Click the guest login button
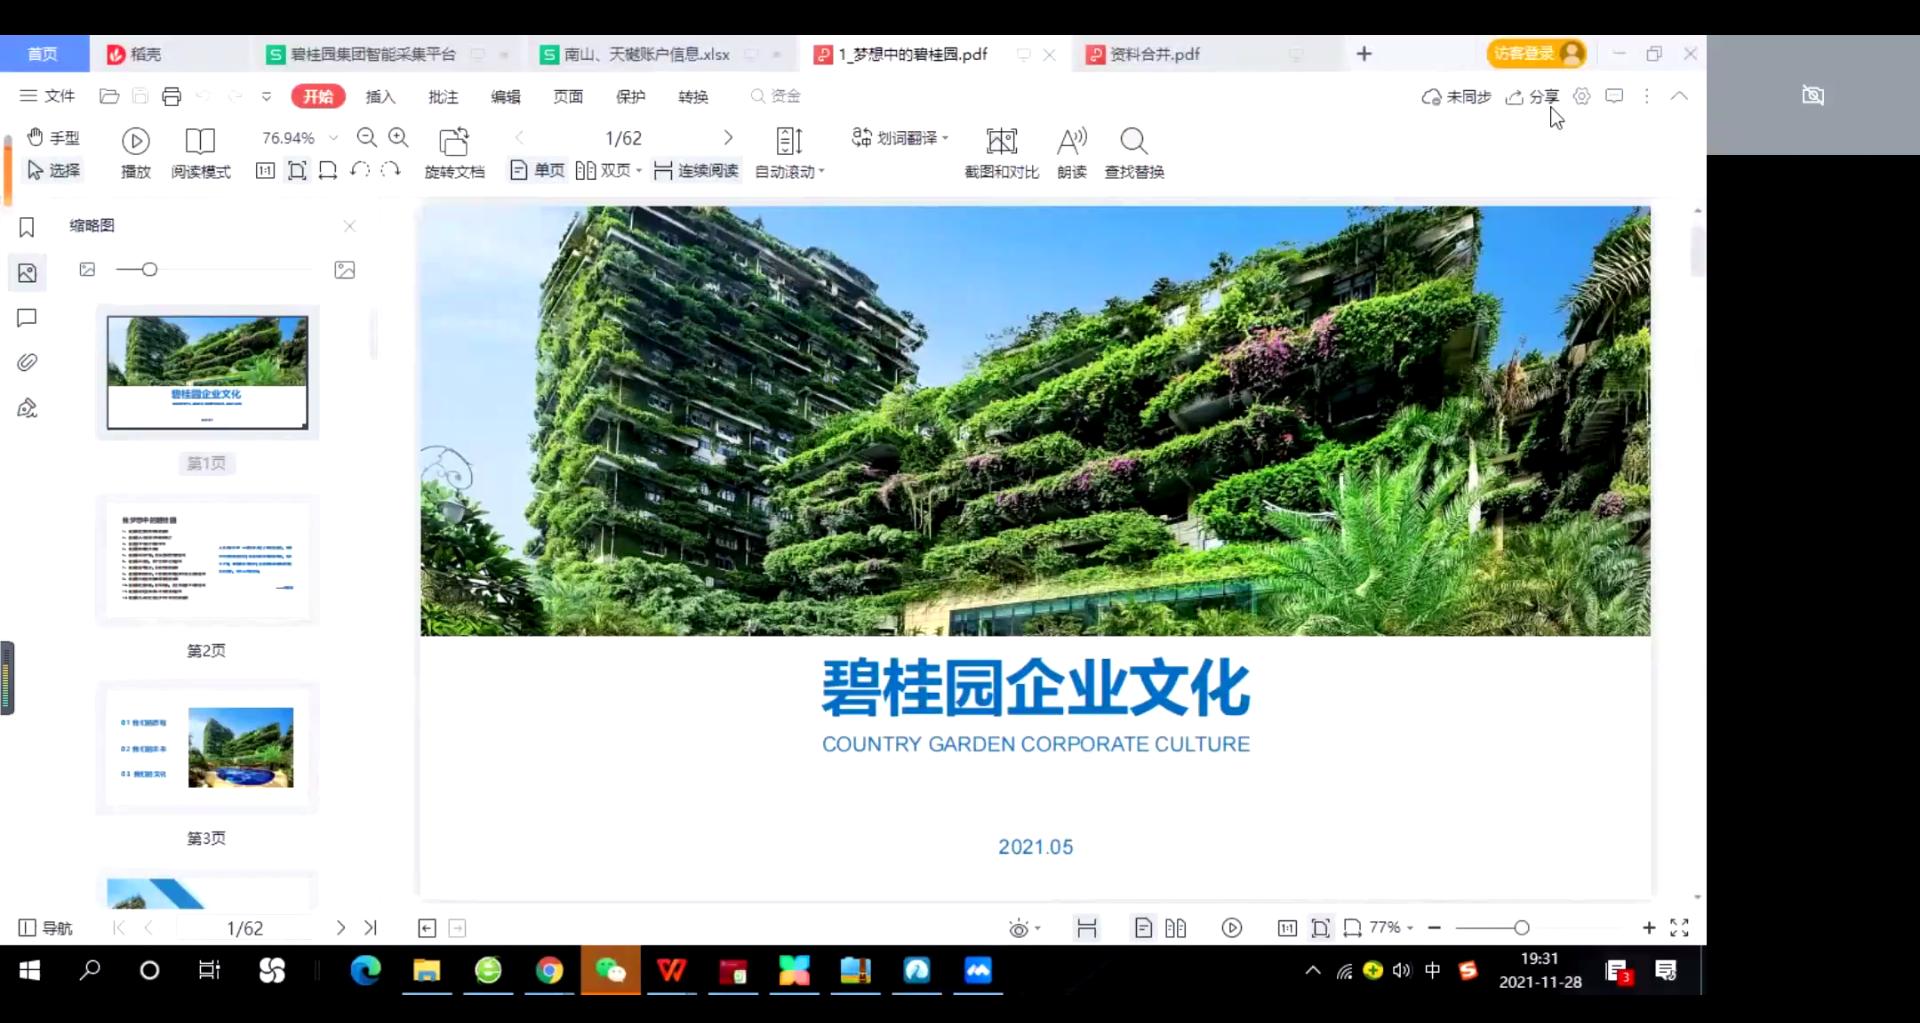This screenshot has width=1920, height=1023. tap(1535, 54)
